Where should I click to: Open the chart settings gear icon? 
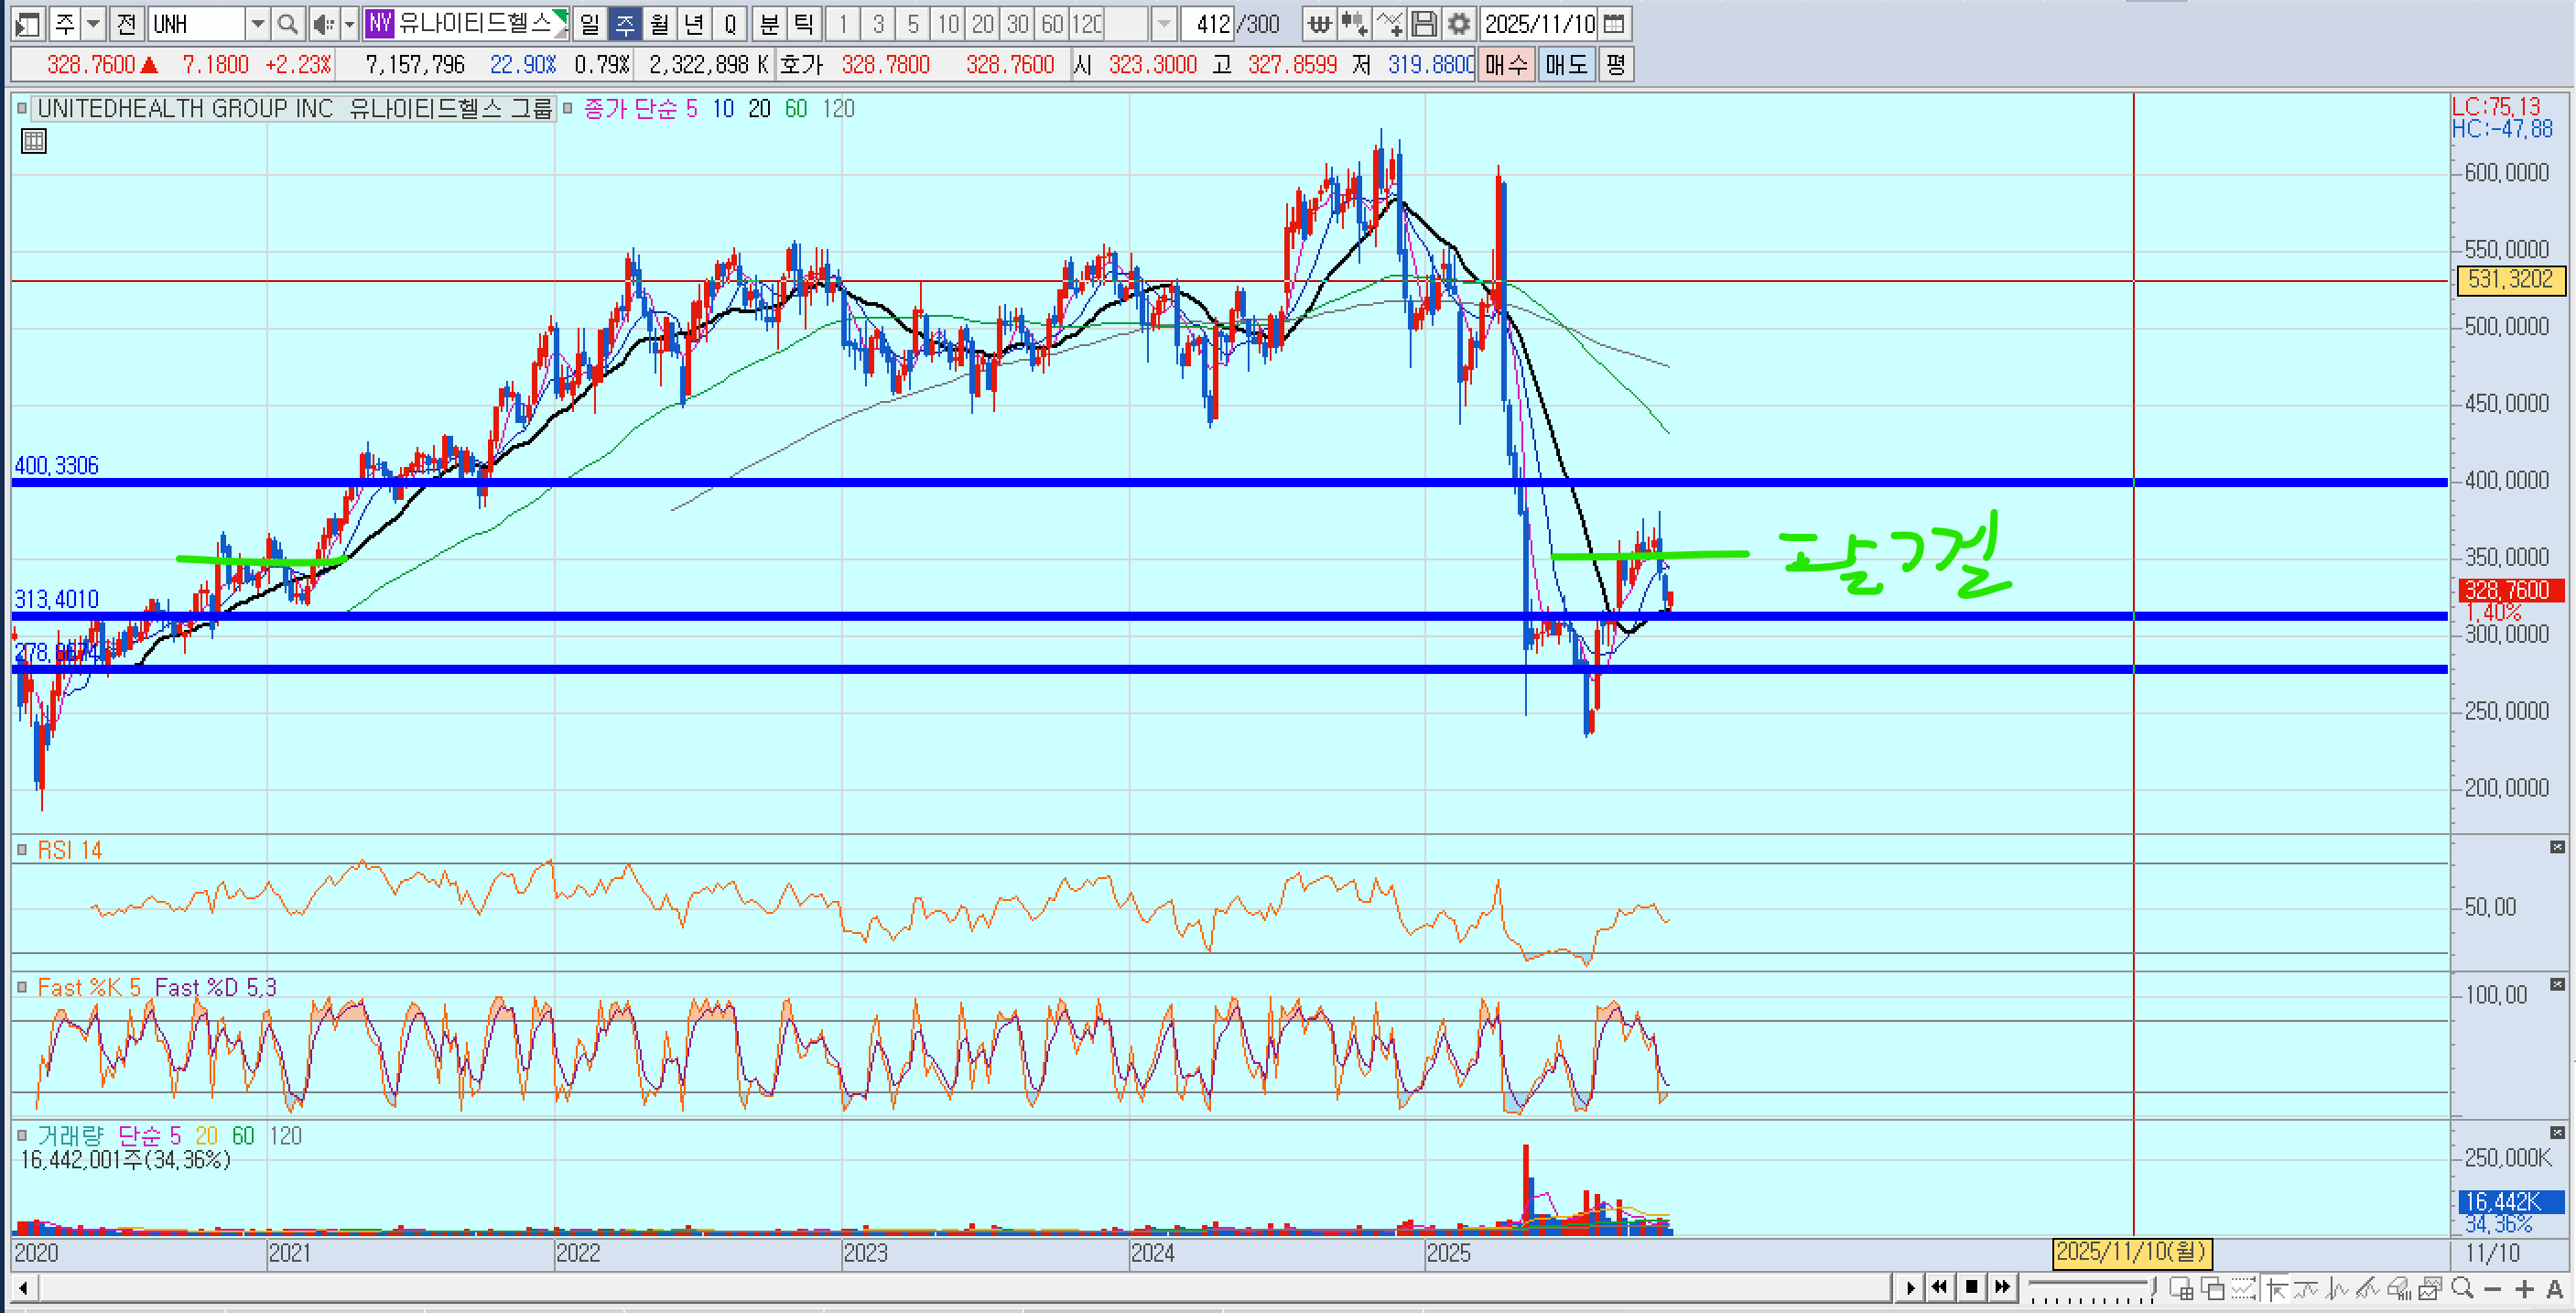point(1459,24)
